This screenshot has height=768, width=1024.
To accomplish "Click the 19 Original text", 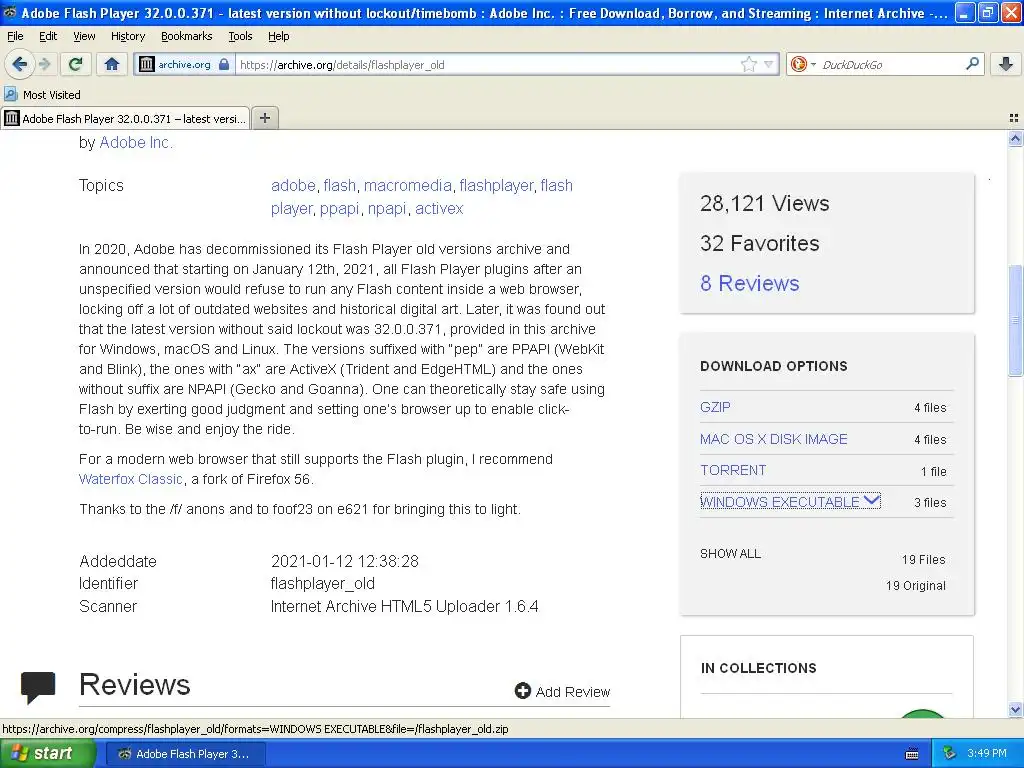I will click(x=916, y=585).
